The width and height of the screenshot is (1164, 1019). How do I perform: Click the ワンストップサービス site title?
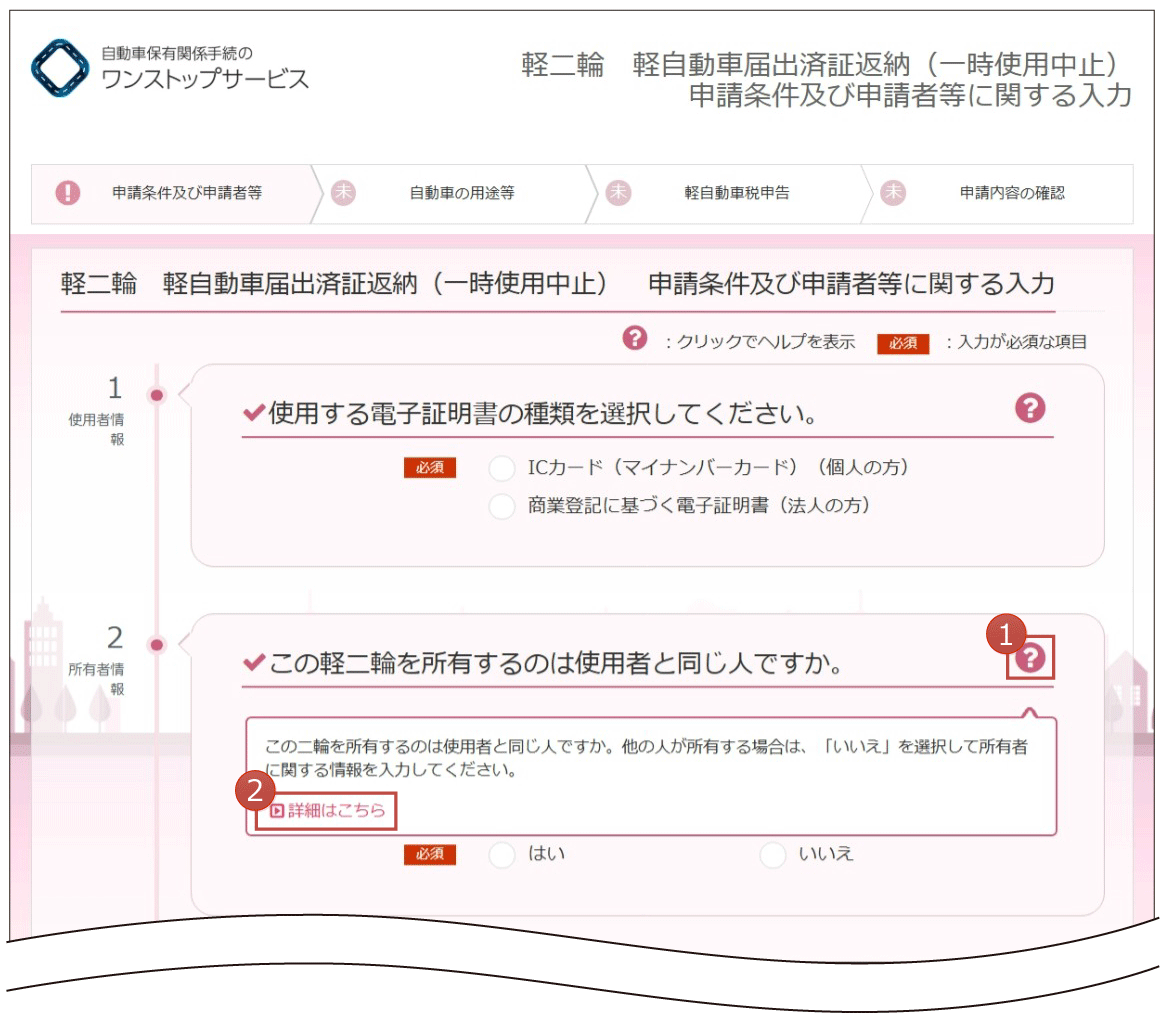(x=205, y=79)
